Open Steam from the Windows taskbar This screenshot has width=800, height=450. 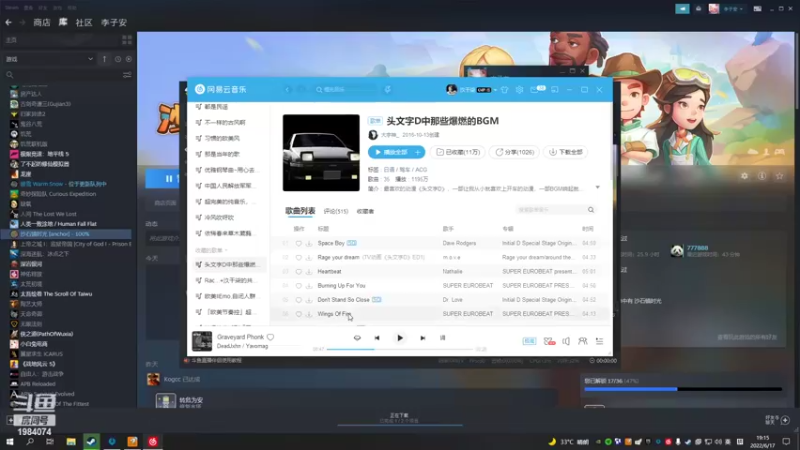[x=91, y=441]
